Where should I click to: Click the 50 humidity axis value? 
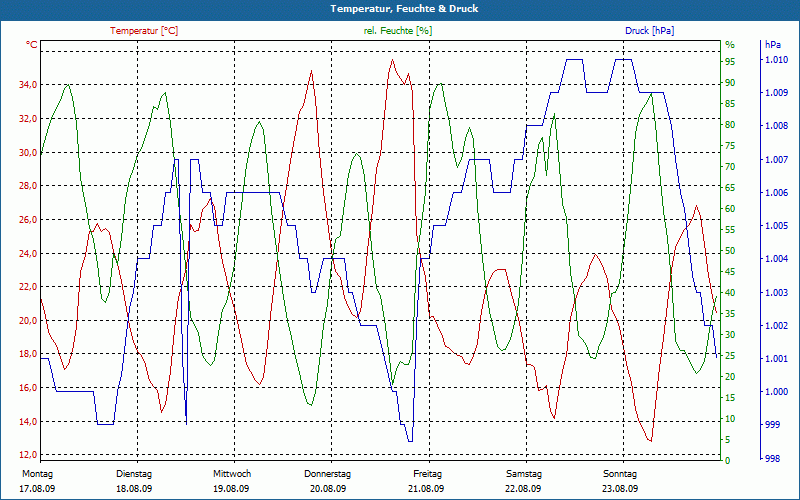click(730, 251)
